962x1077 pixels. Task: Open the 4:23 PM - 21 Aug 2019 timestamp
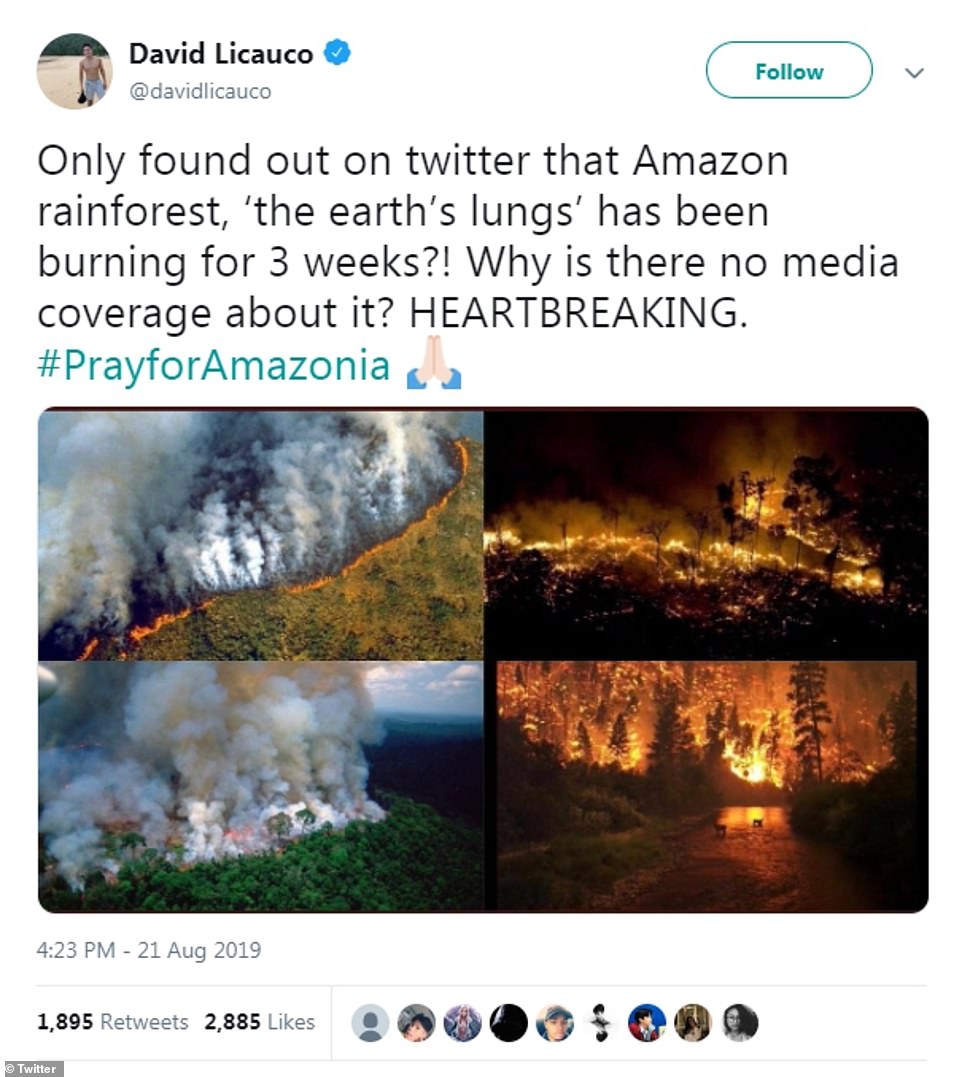click(x=149, y=950)
